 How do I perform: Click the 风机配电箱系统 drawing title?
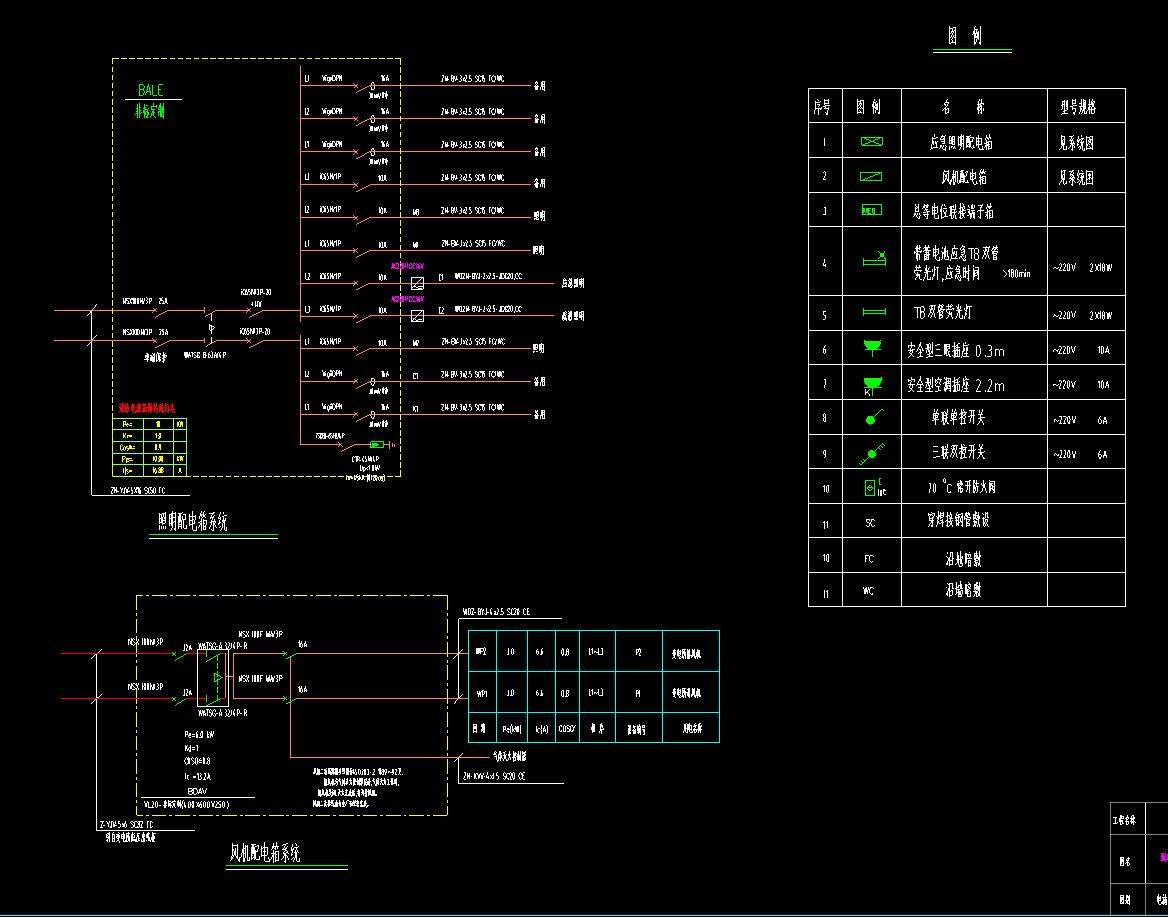pyautogui.click(x=265, y=853)
